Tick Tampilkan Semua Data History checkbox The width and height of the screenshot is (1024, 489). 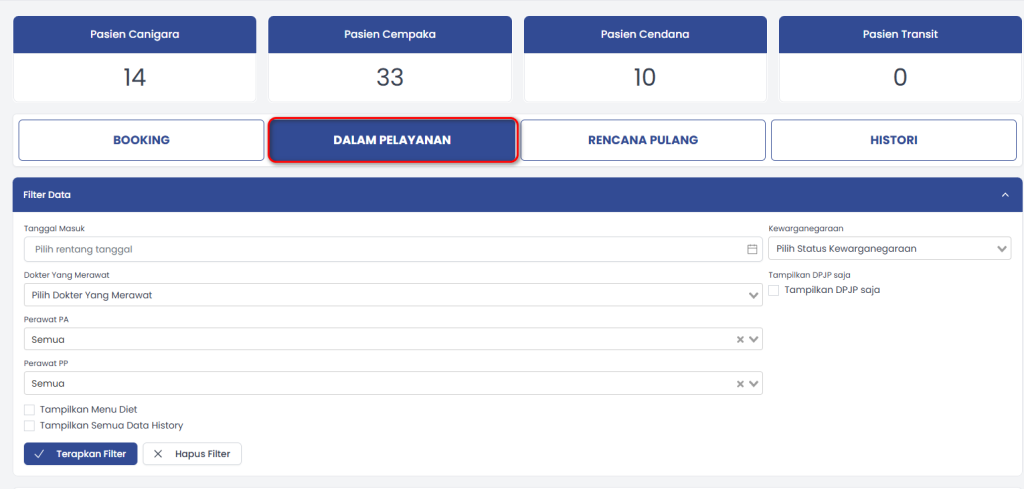click(x=30, y=425)
